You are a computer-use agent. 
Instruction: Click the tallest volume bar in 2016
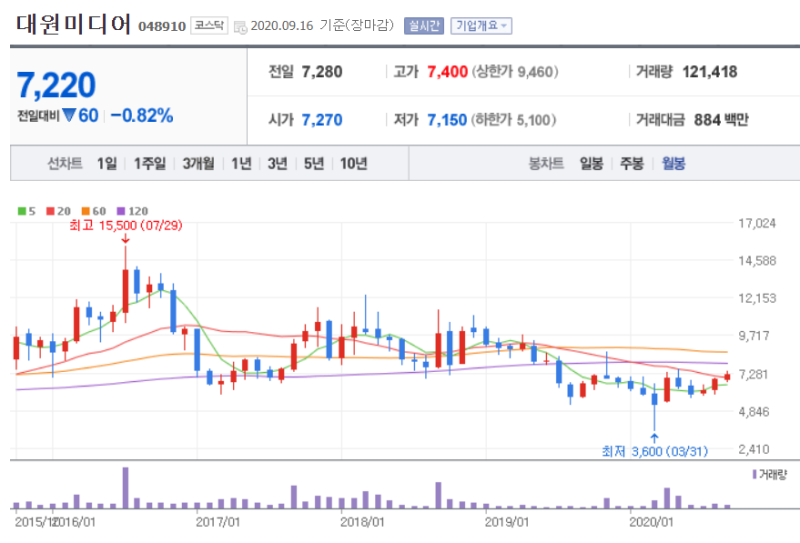coord(126,488)
